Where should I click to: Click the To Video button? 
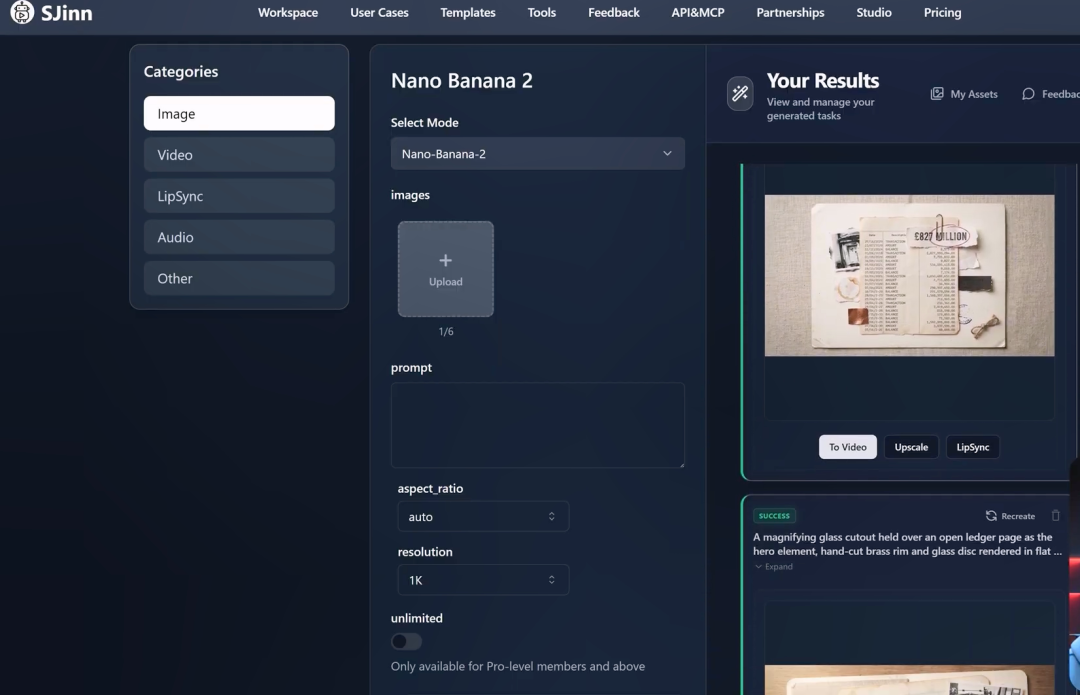(x=847, y=447)
